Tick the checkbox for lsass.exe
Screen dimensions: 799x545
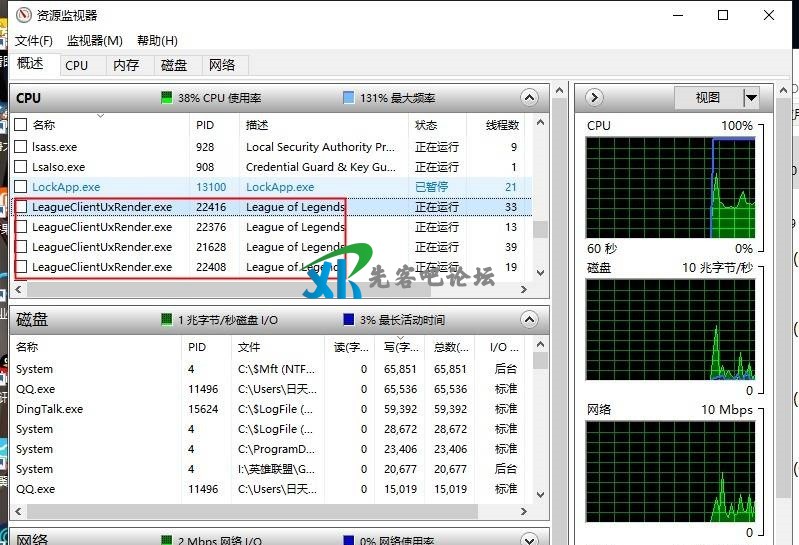21,147
